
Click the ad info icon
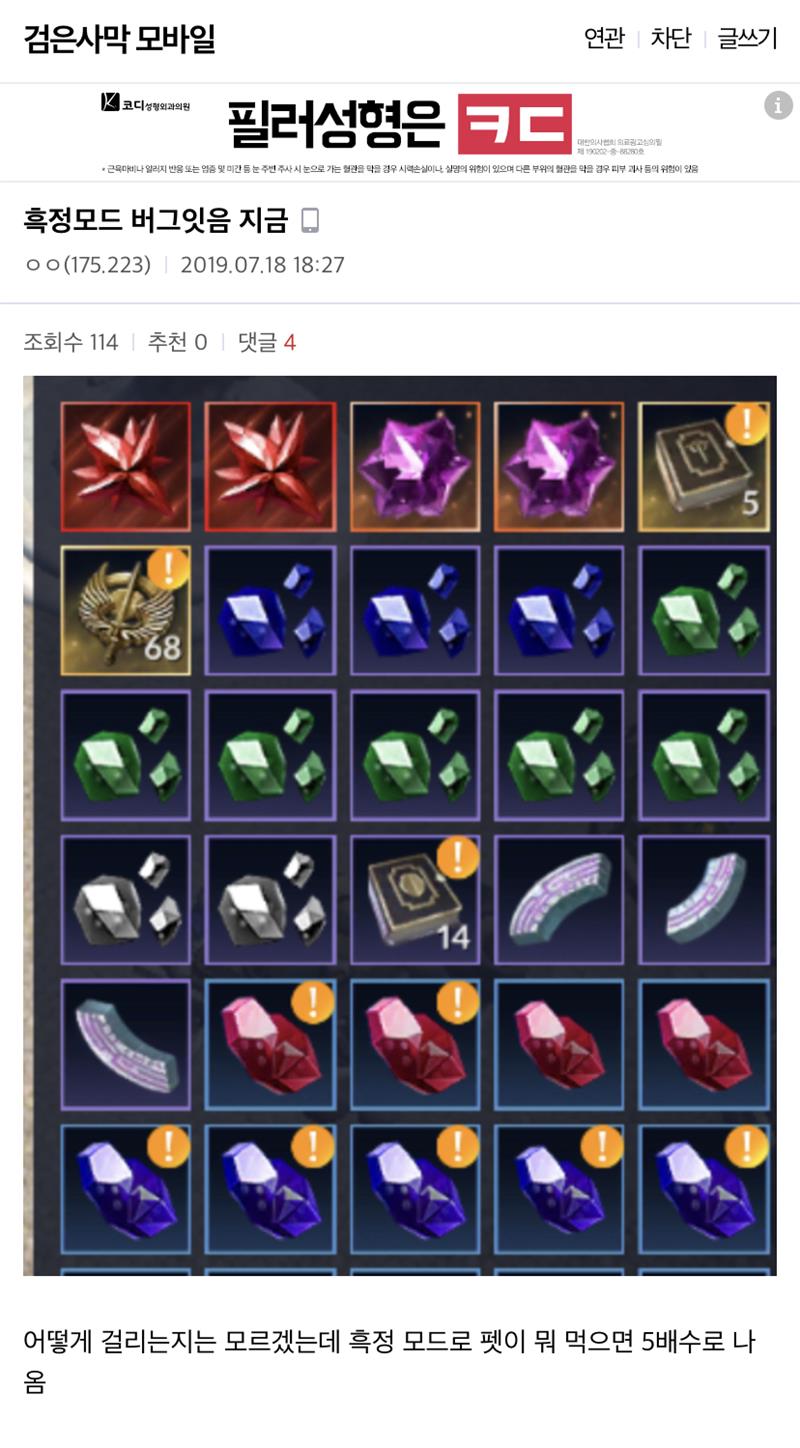(x=778, y=105)
